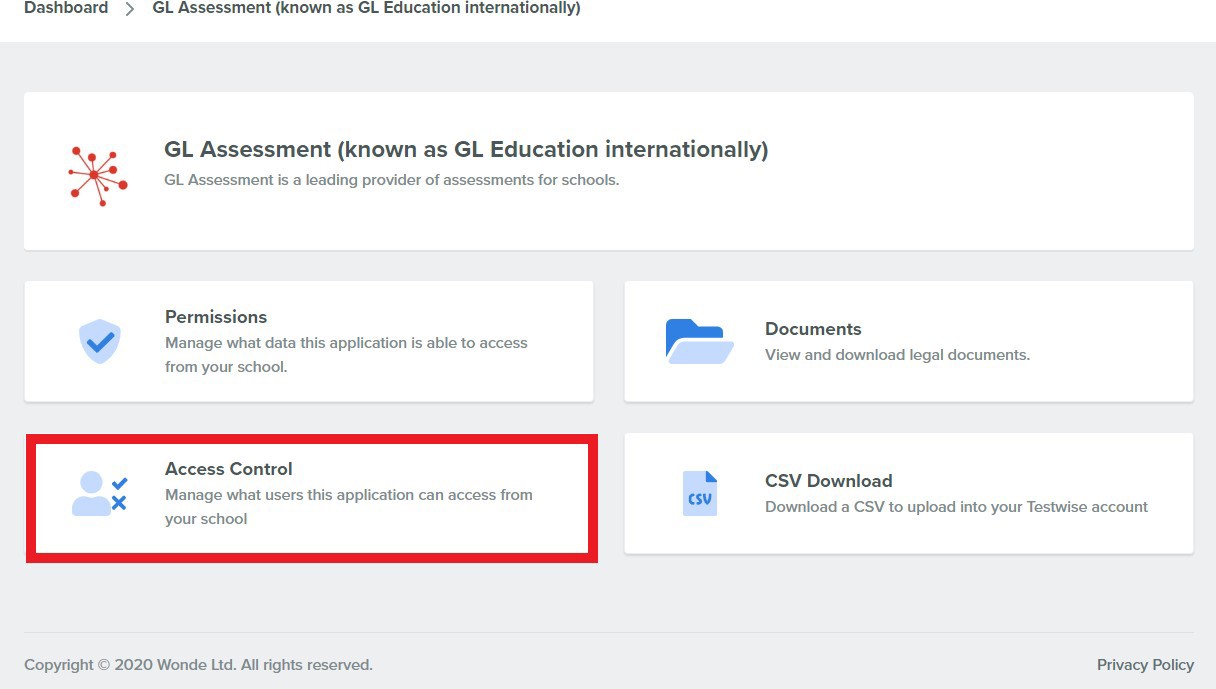Open the Access Control heading

[x=229, y=468]
